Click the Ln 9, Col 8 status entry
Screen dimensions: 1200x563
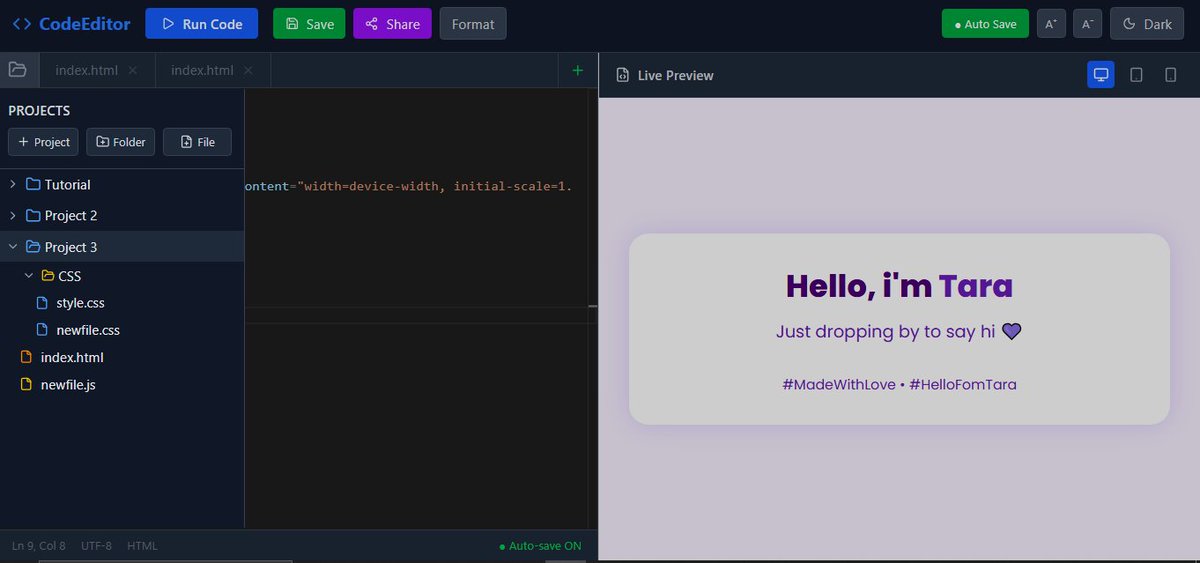point(39,546)
